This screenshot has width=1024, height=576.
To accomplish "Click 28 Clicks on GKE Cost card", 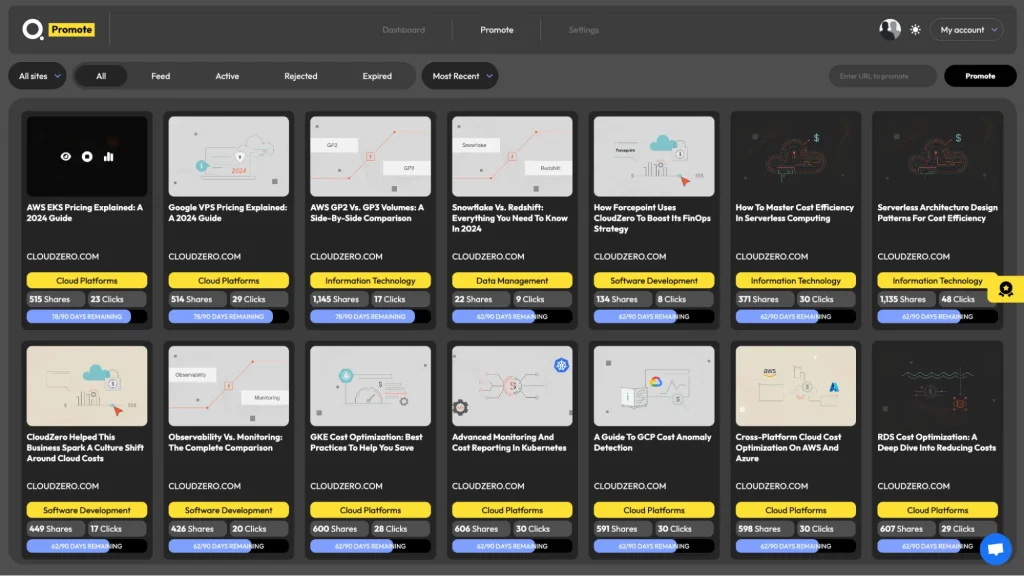I will pyautogui.click(x=400, y=529).
